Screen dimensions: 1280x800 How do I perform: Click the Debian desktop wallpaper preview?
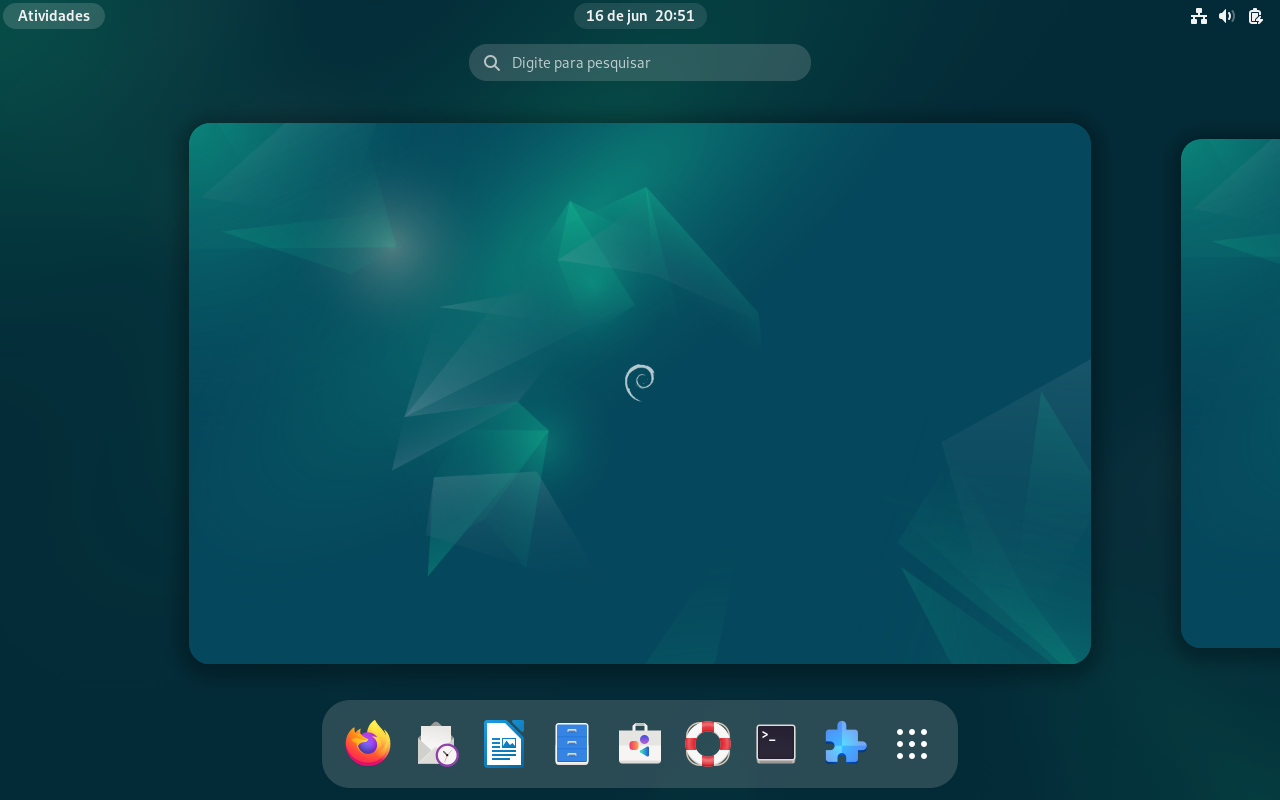(640, 392)
